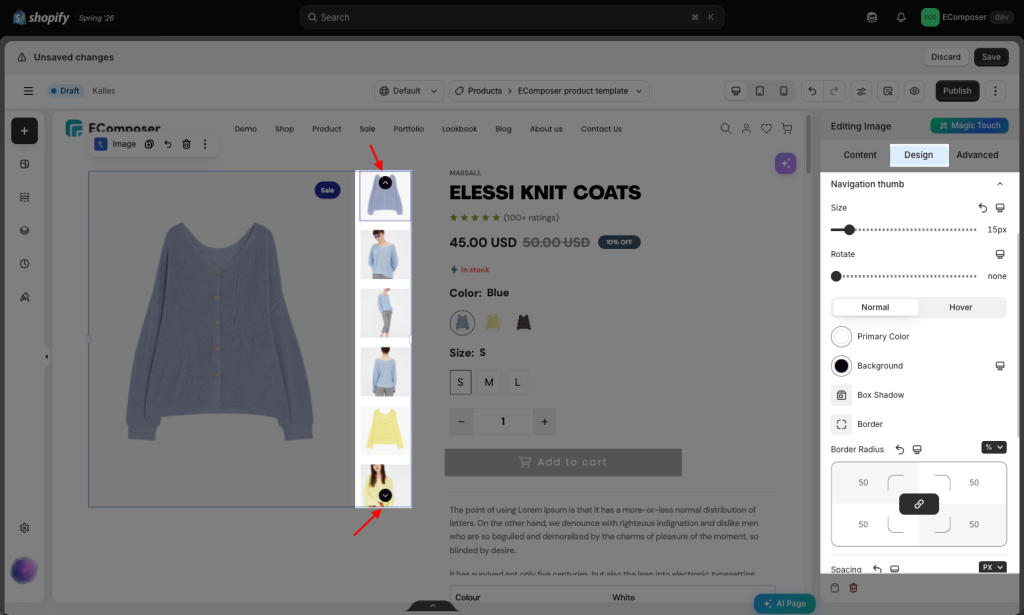Viewport: 1024px width, 615px height.
Task: Open the layout blocks sidebar icon
Action: coord(25,164)
